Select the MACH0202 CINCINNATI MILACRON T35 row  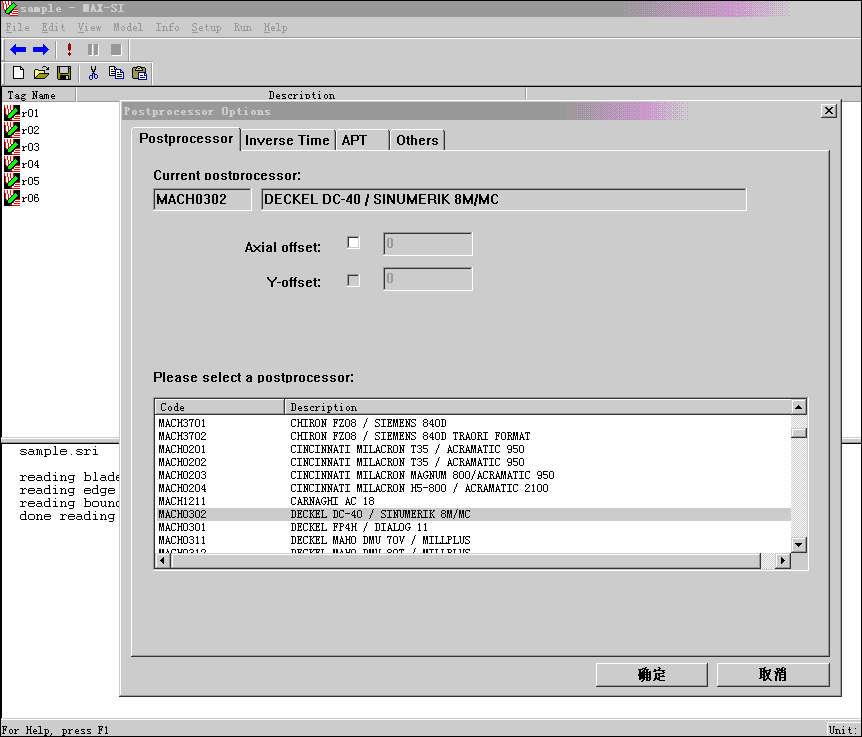[x=473, y=462]
